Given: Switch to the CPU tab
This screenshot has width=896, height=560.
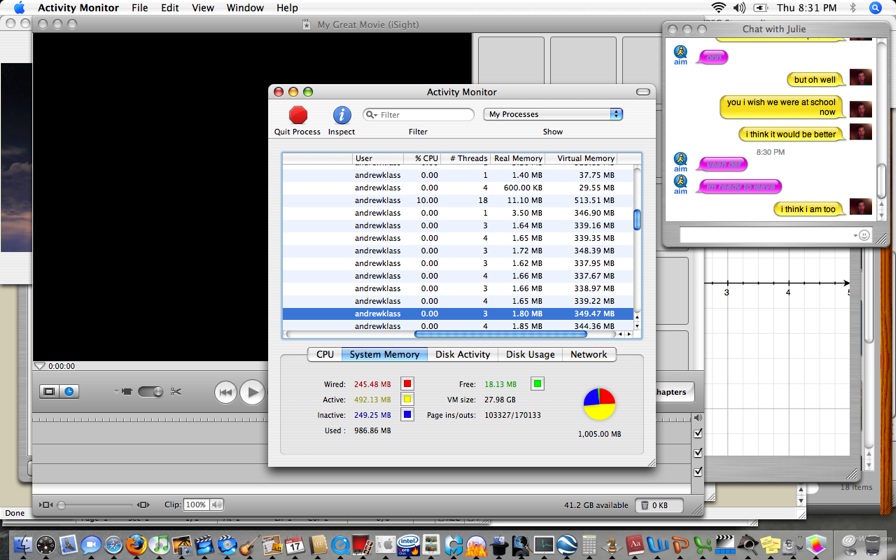Looking at the screenshot, I should 325,354.
